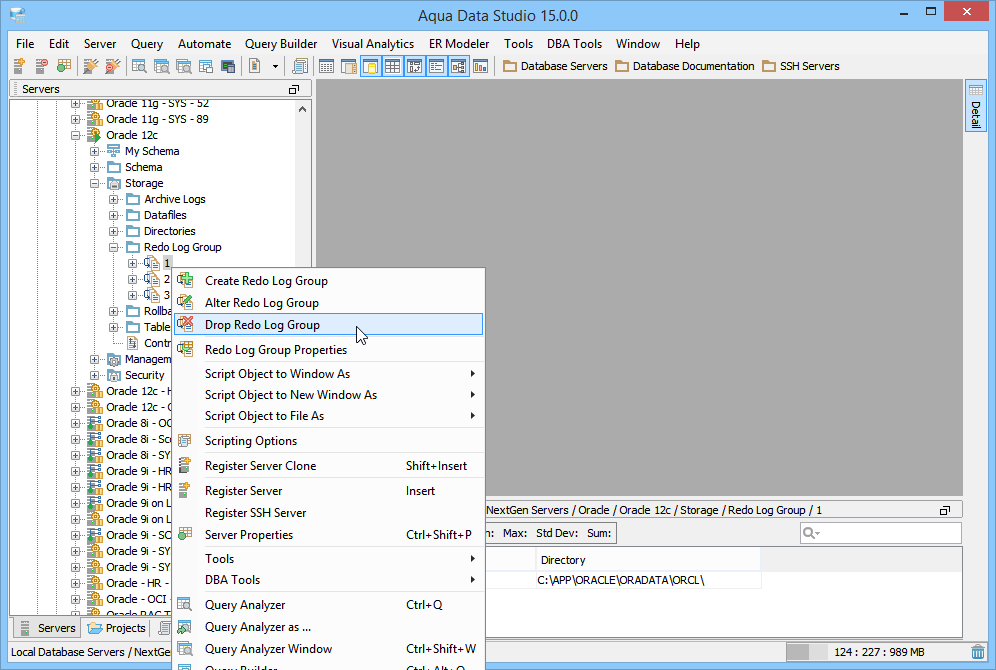996x670 pixels.
Task: Click the maximize icon in Servers panel header
Action: (293, 90)
